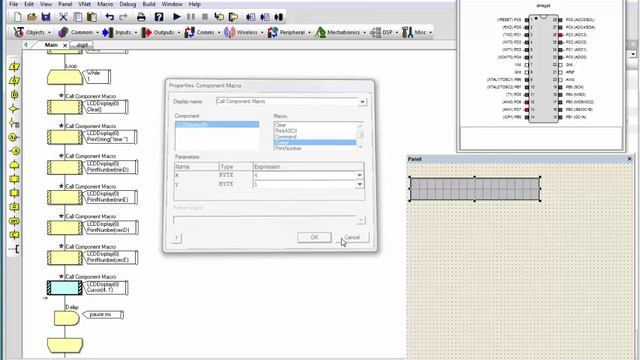Pick the Component Macro sidebar icon
Viewport: 640px width, 360px height.
click(x=14, y=193)
